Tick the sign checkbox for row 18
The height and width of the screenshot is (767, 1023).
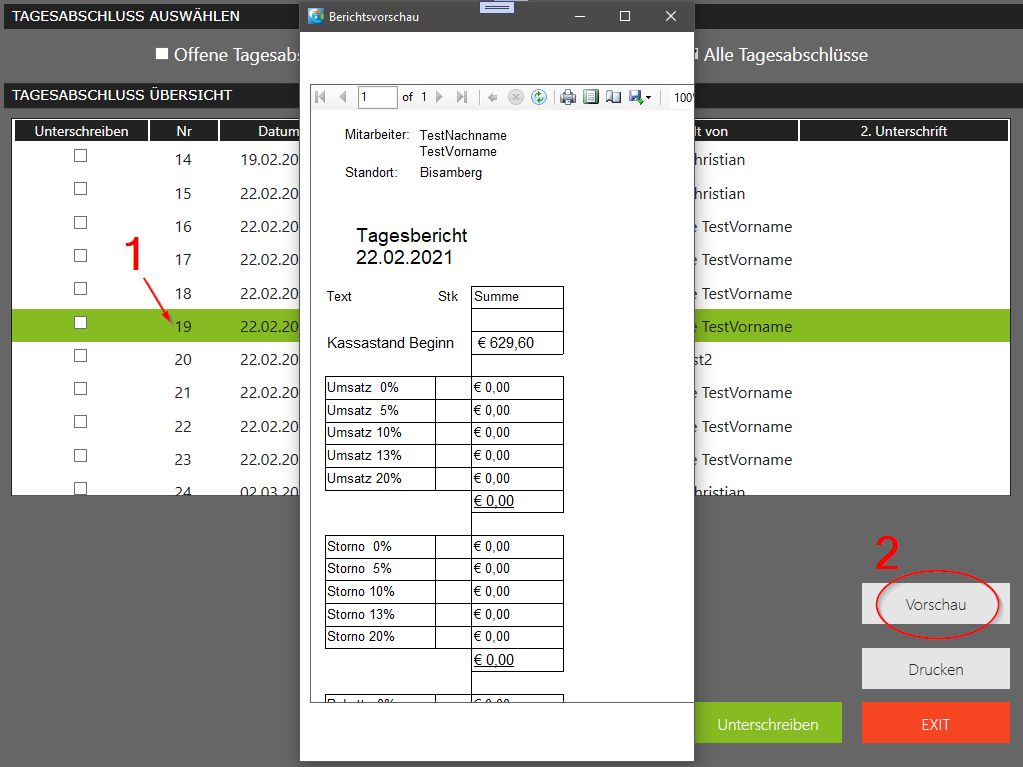pos(80,288)
